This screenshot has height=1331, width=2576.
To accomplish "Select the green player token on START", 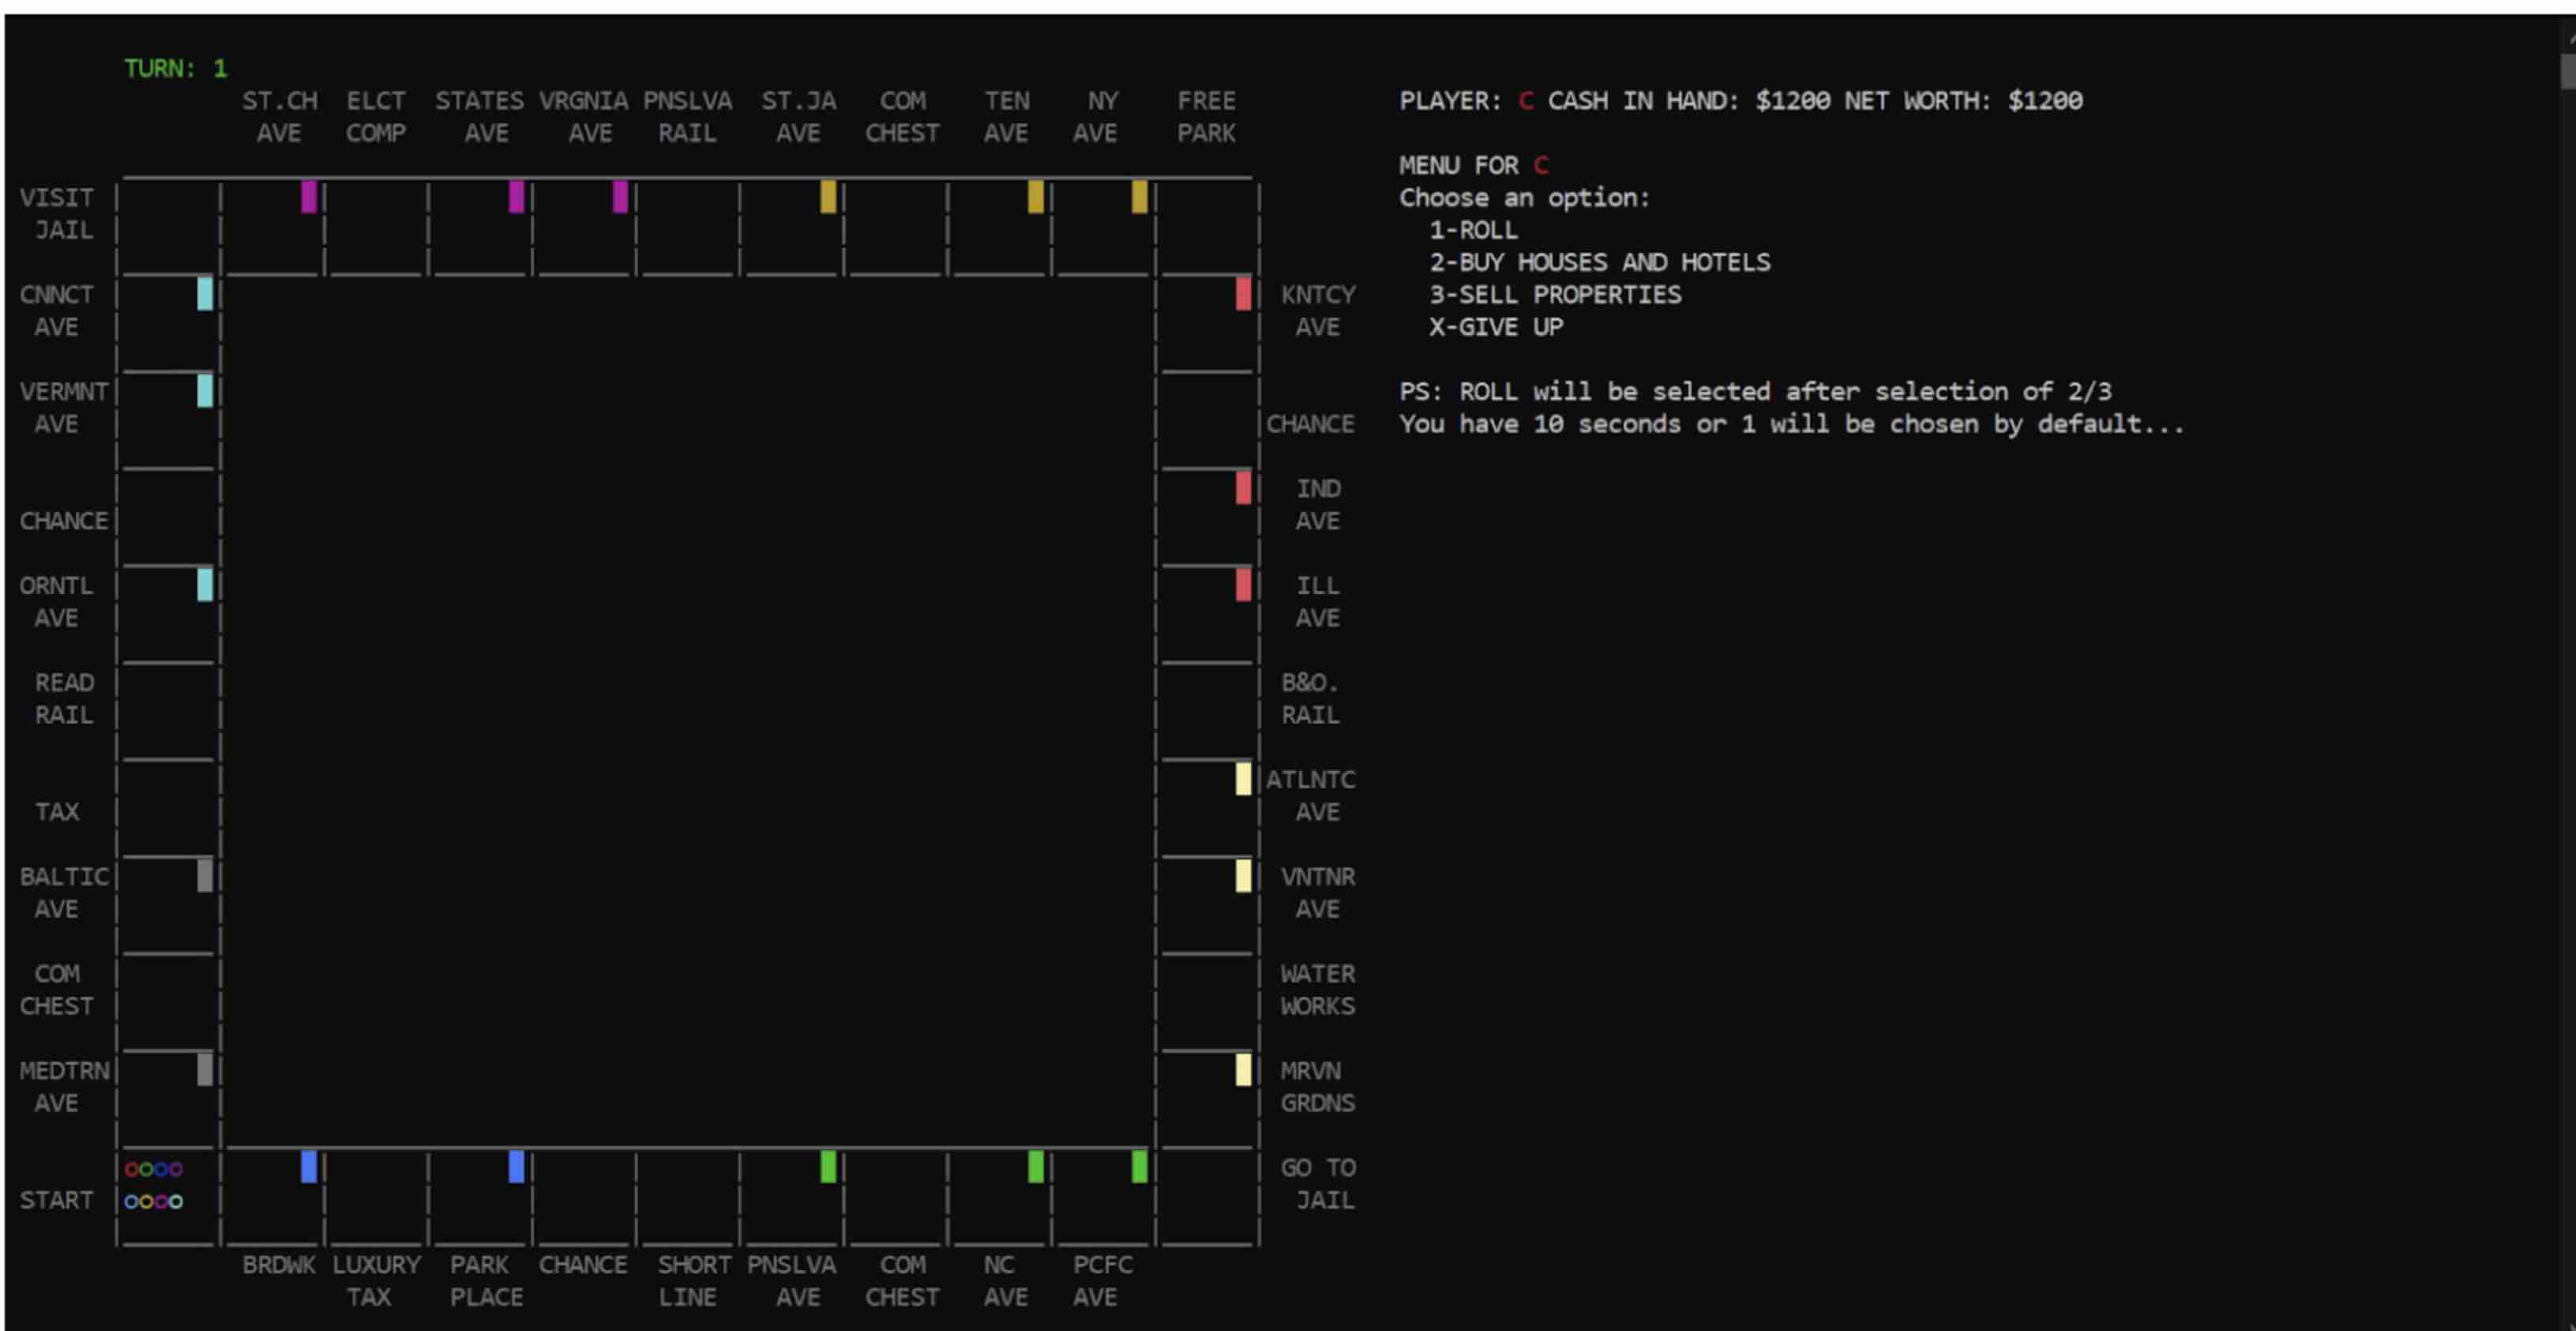I will [147, 1169].
